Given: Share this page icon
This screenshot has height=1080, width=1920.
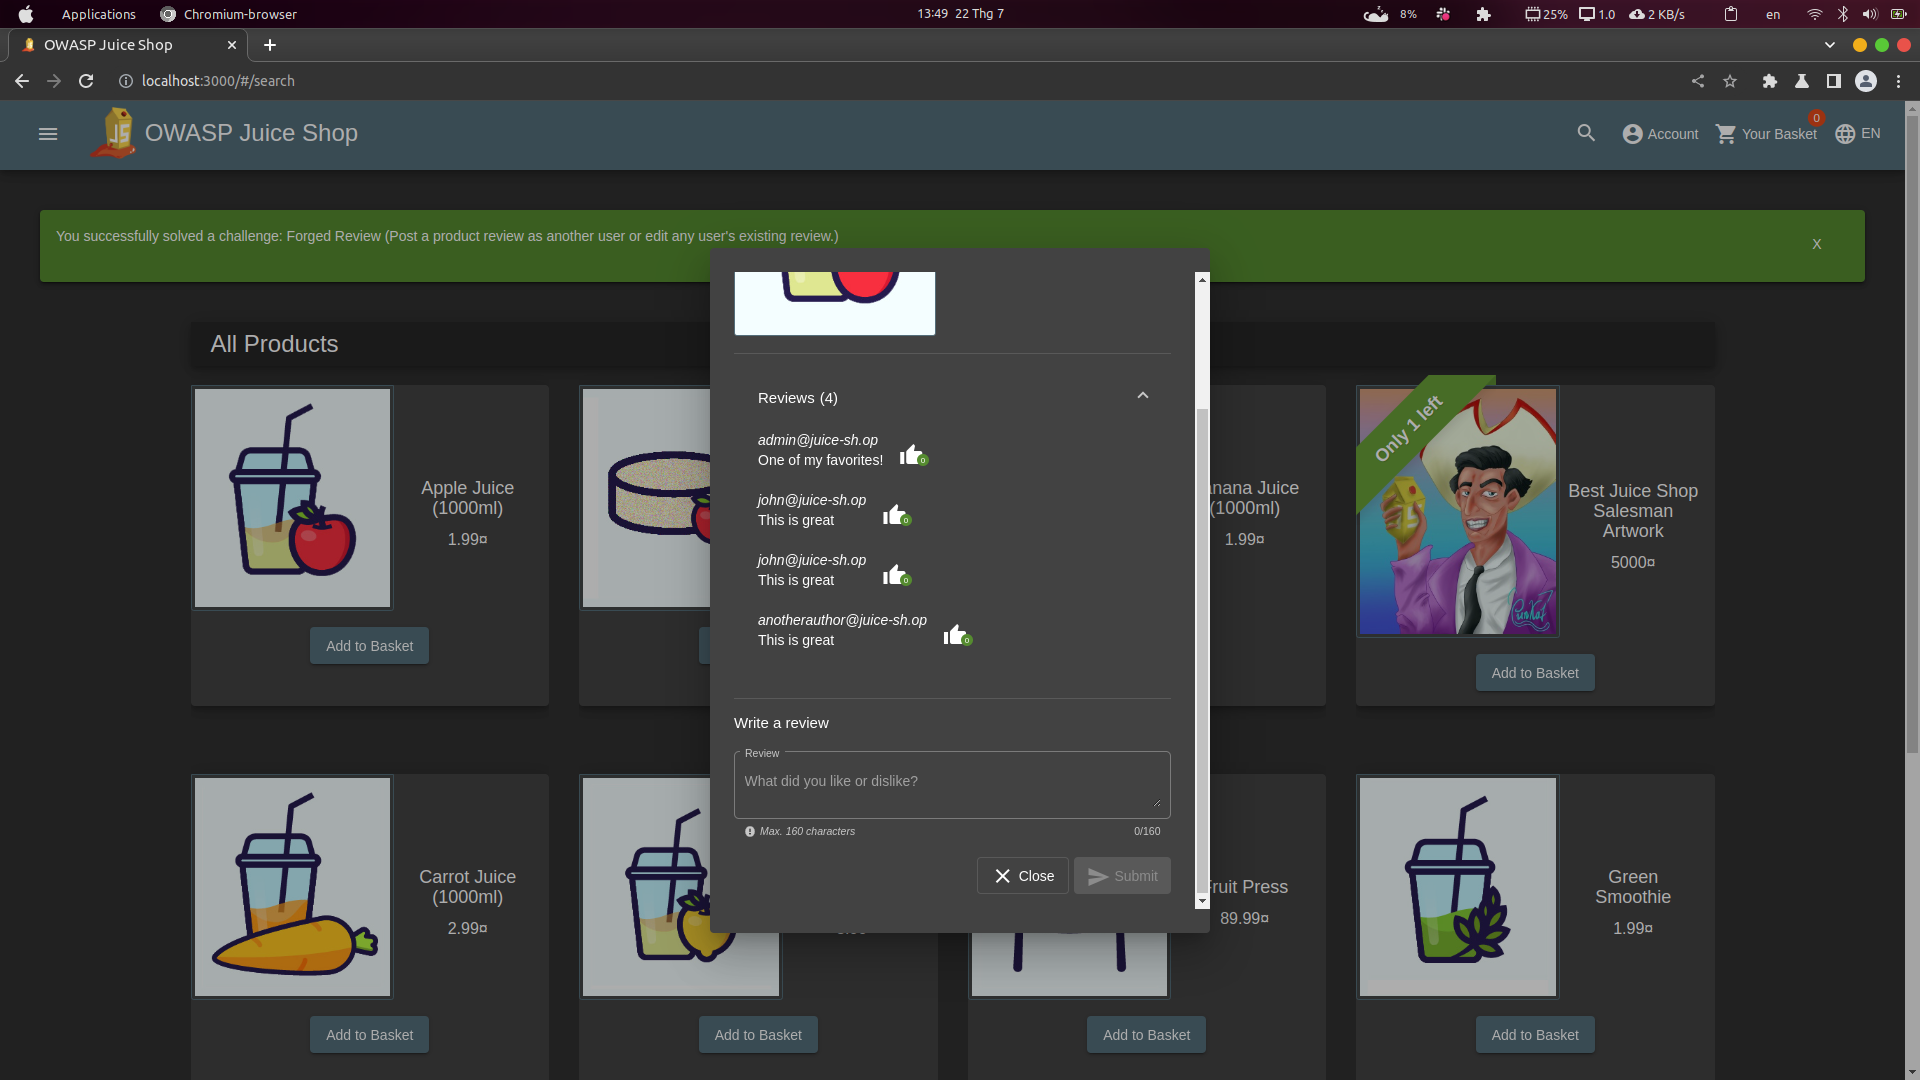Looking at the screenshot, I should [1698, 81].
